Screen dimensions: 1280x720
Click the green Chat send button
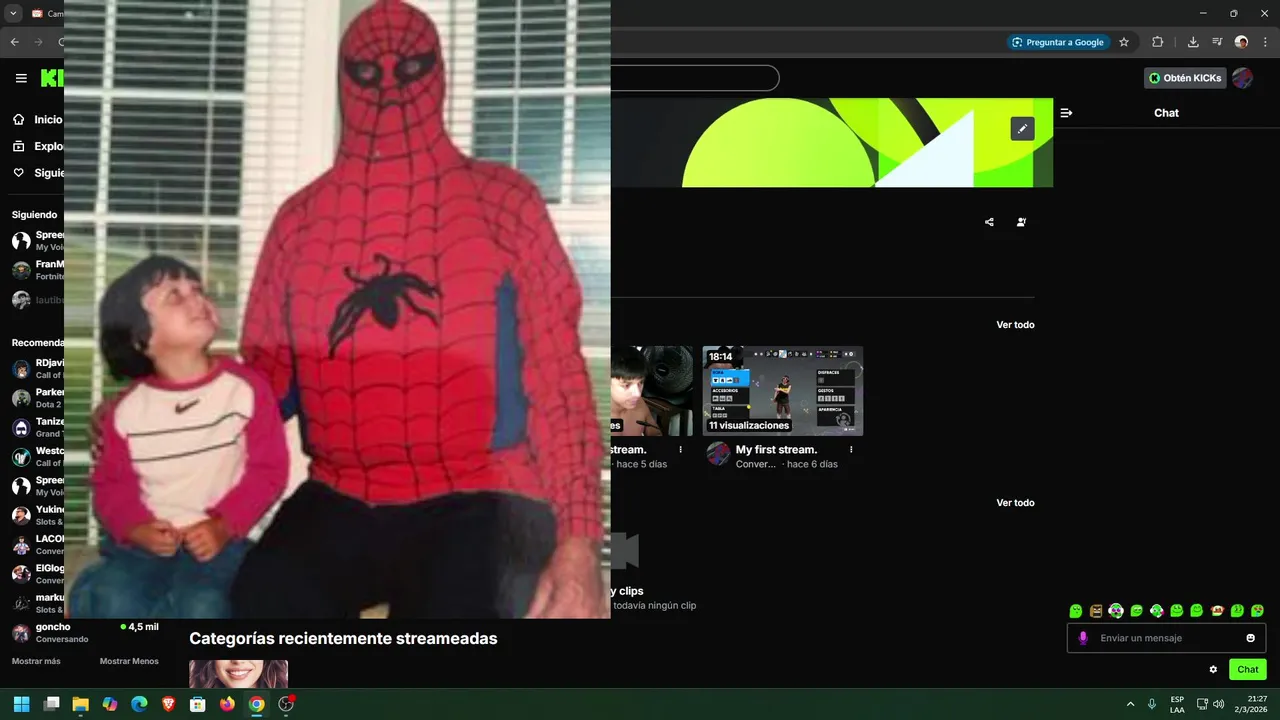click(x=1247, y=670)
